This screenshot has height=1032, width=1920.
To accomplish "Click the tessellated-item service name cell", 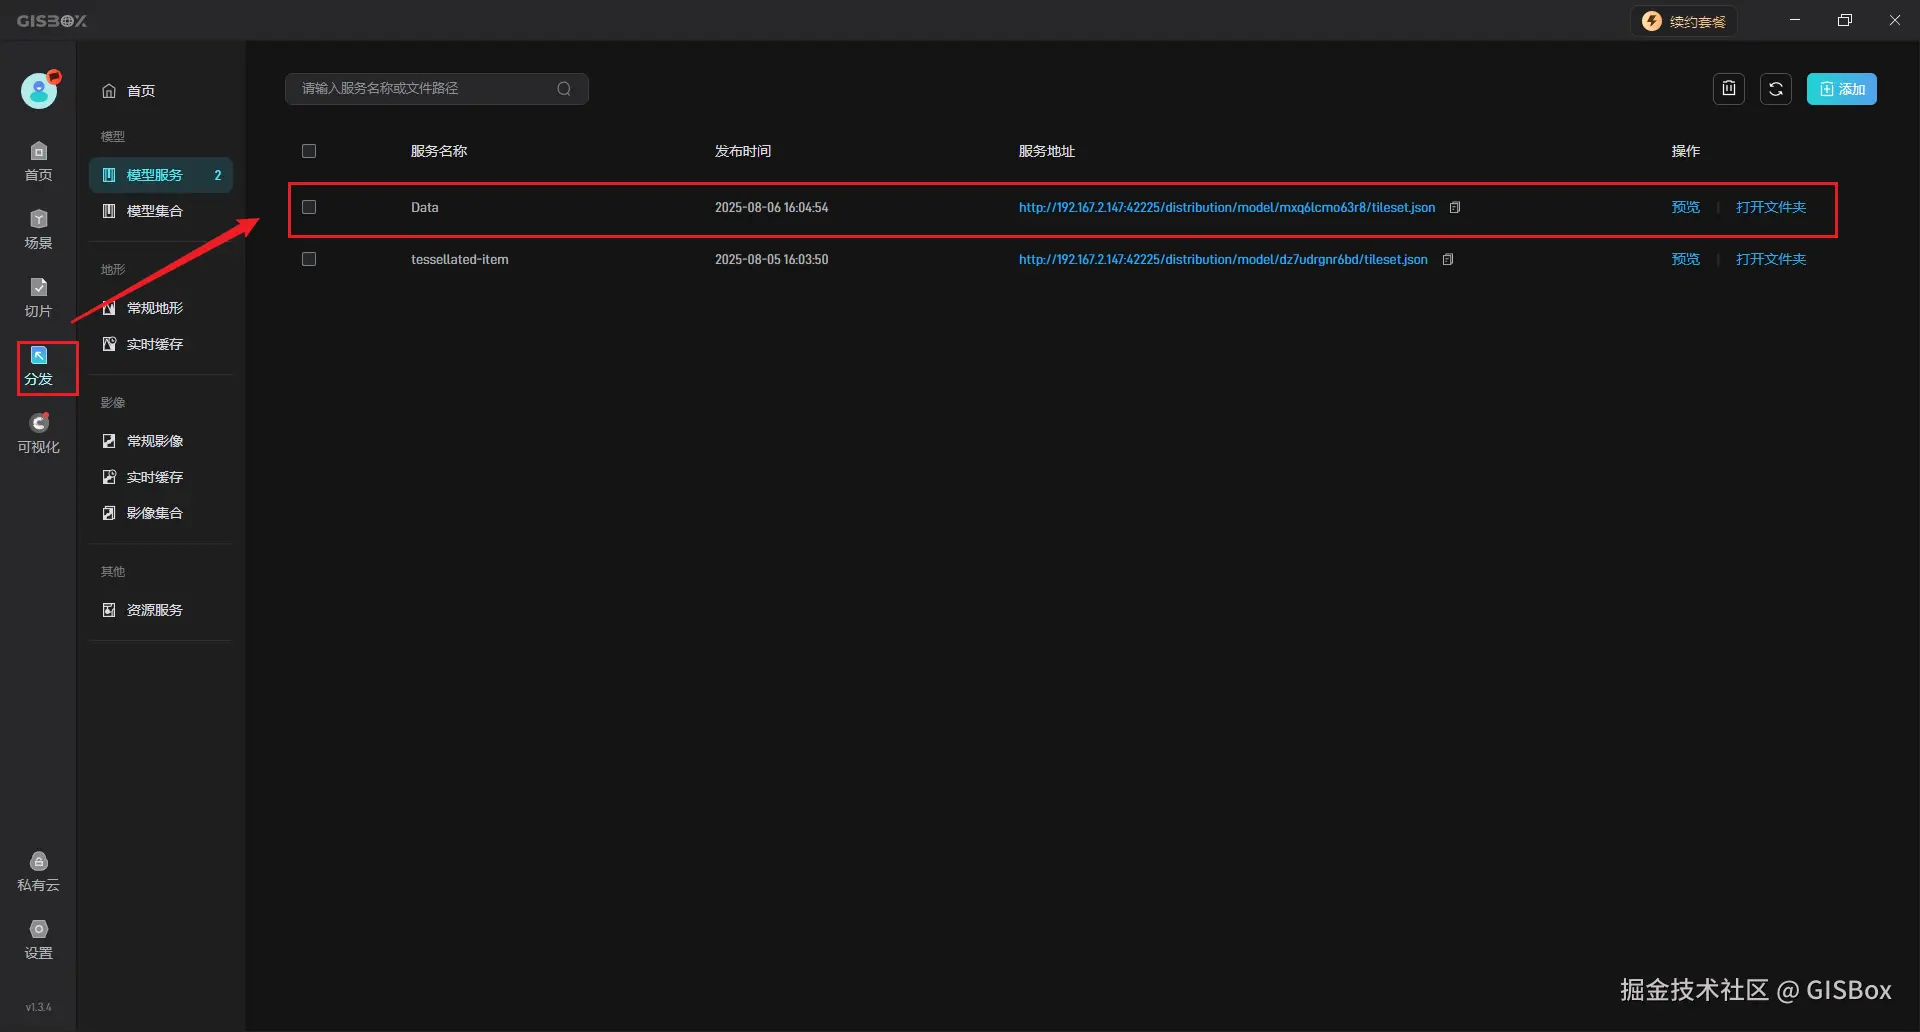I will click(x=460, y=260).
